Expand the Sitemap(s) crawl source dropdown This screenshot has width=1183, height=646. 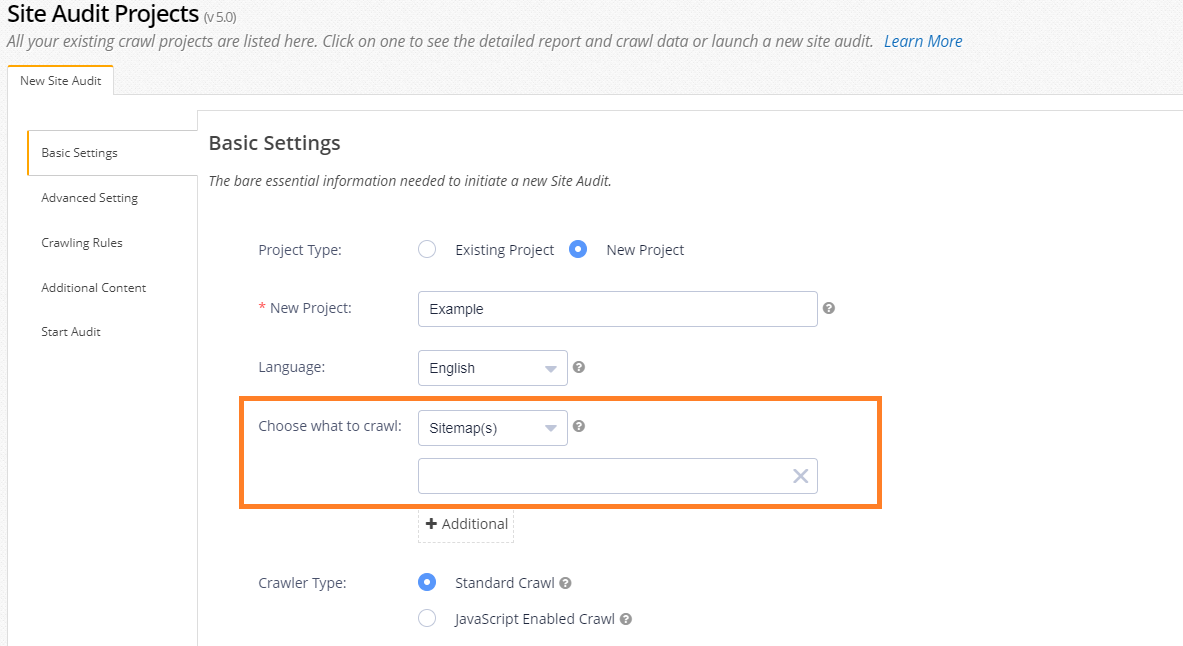pos(492,428)
